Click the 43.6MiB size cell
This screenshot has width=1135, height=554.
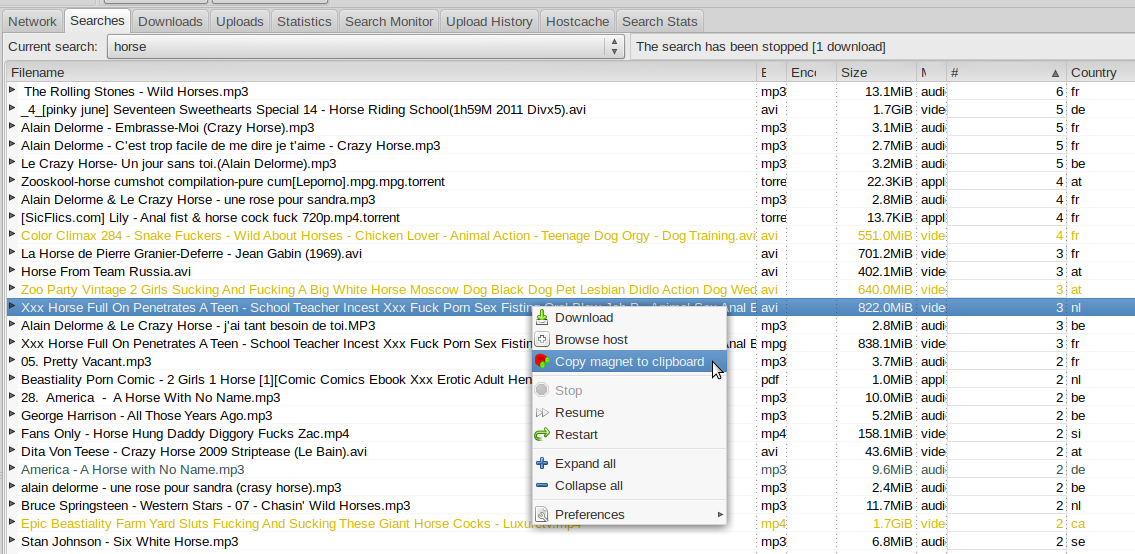pos(887,451)
